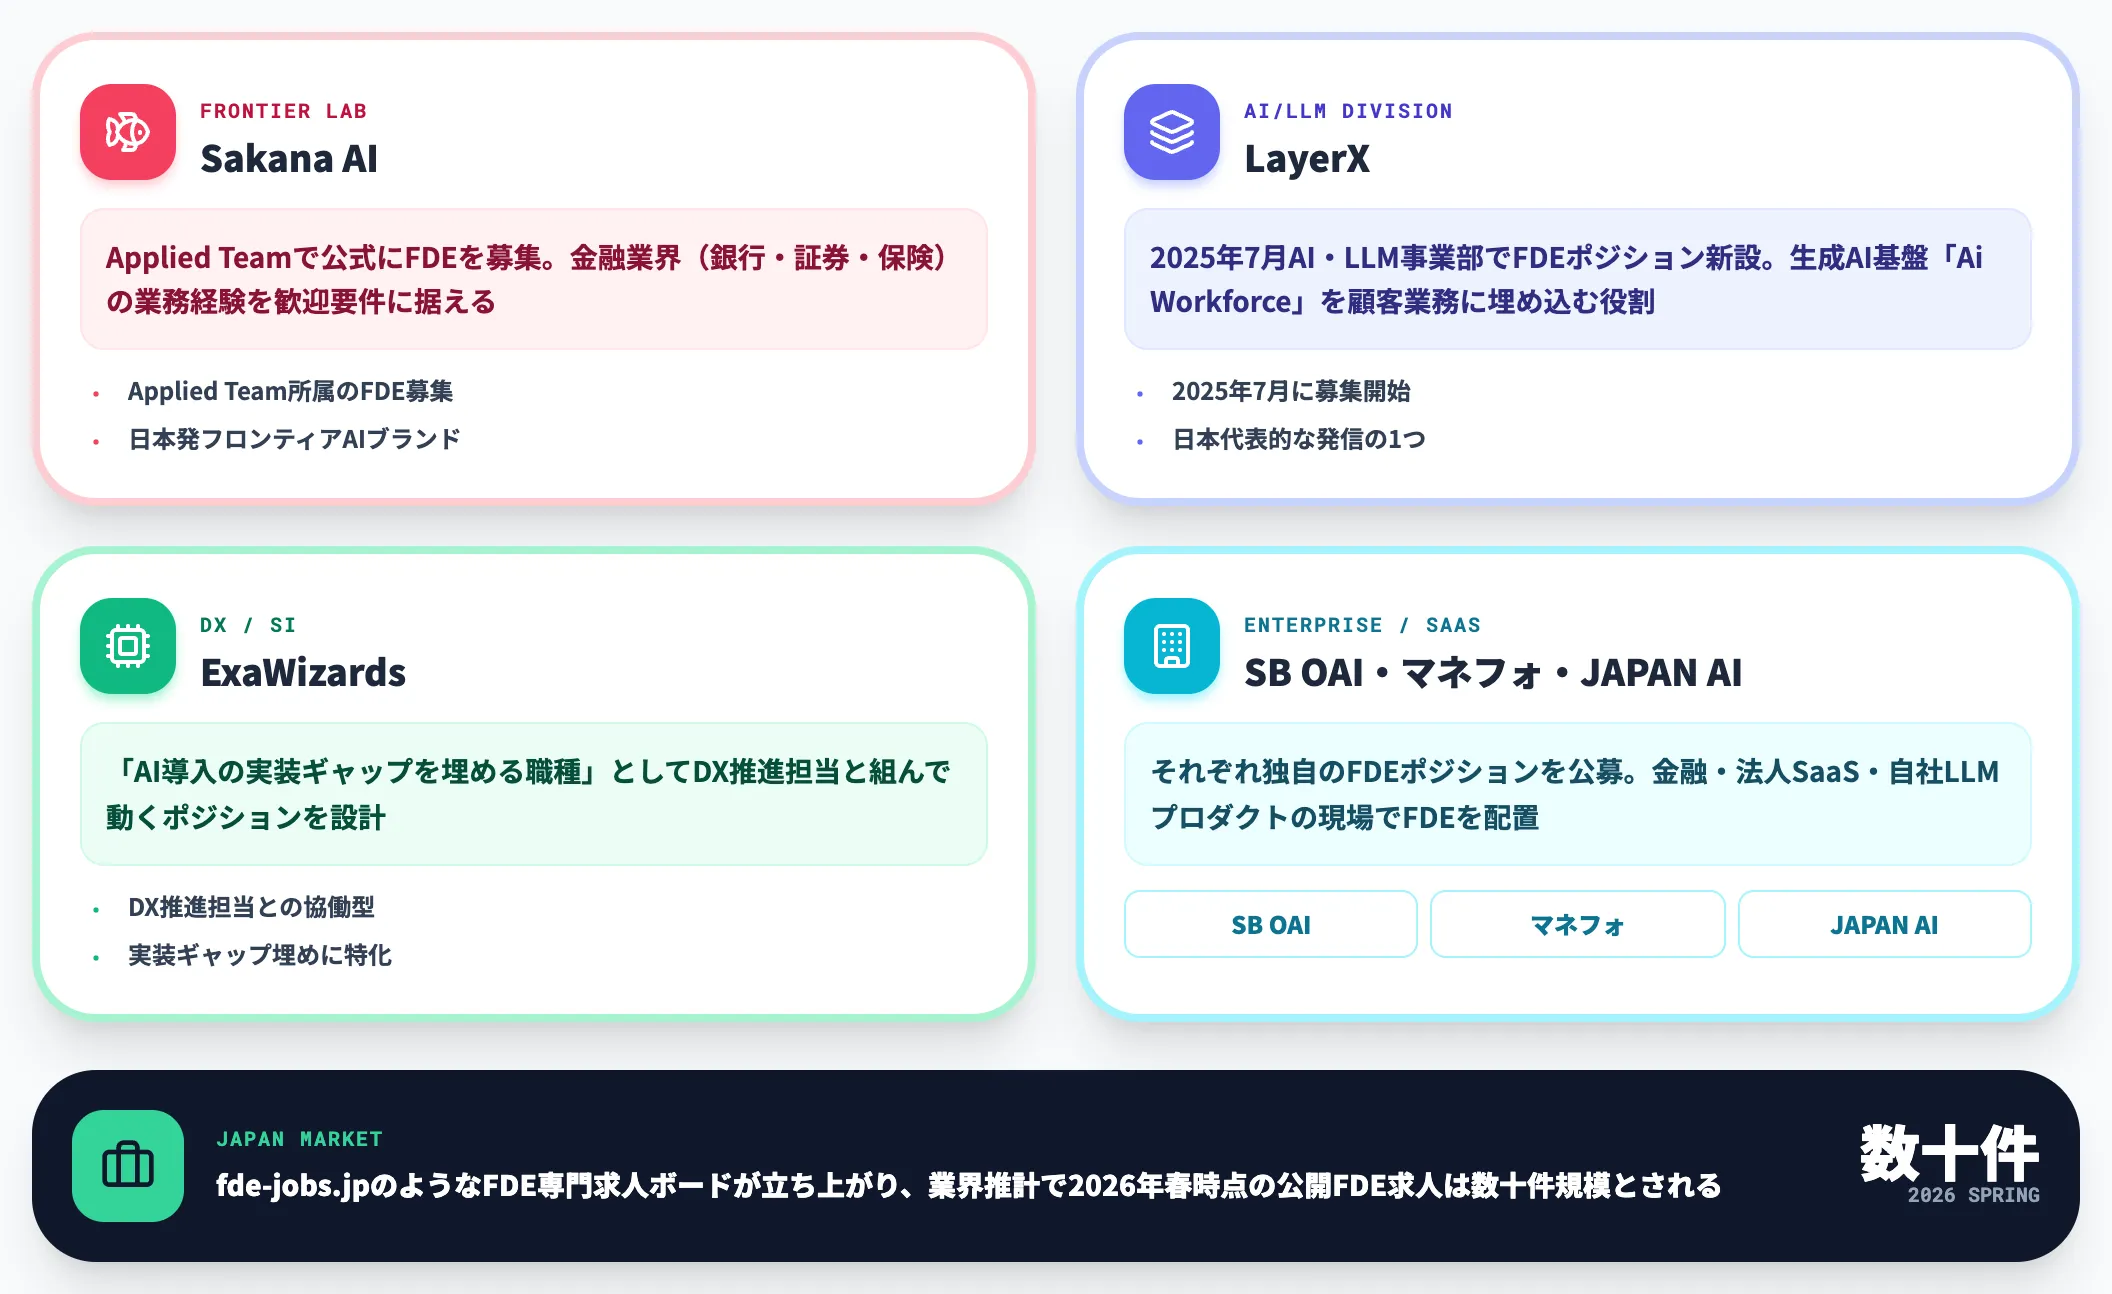Click the DX / SI label
Image resolution: width=2112 pixels, height=1294 pixels.
point(248,625)
